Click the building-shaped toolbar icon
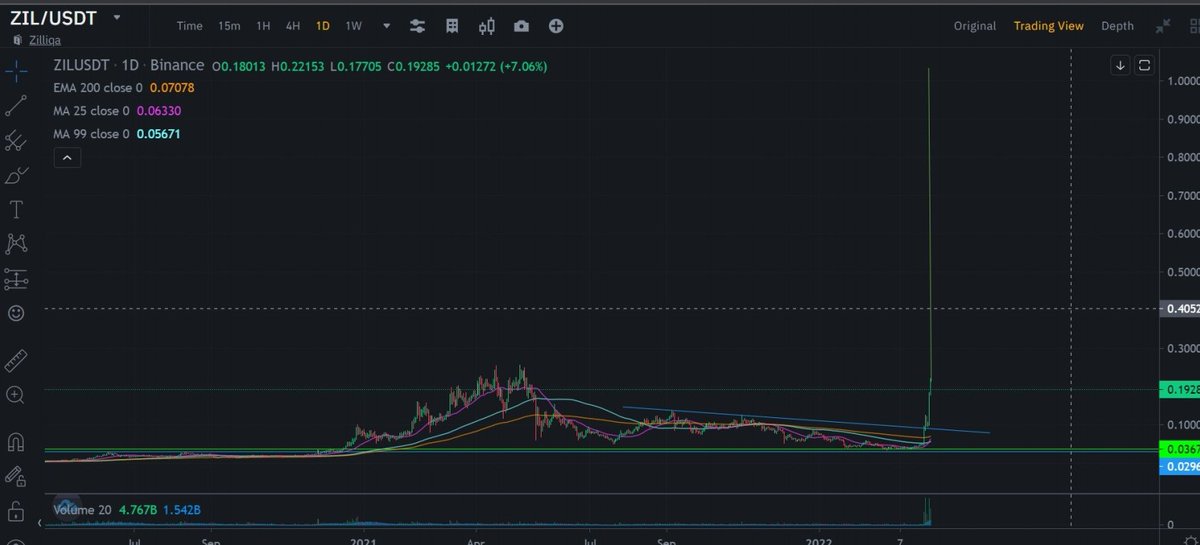 pos(452,26)
